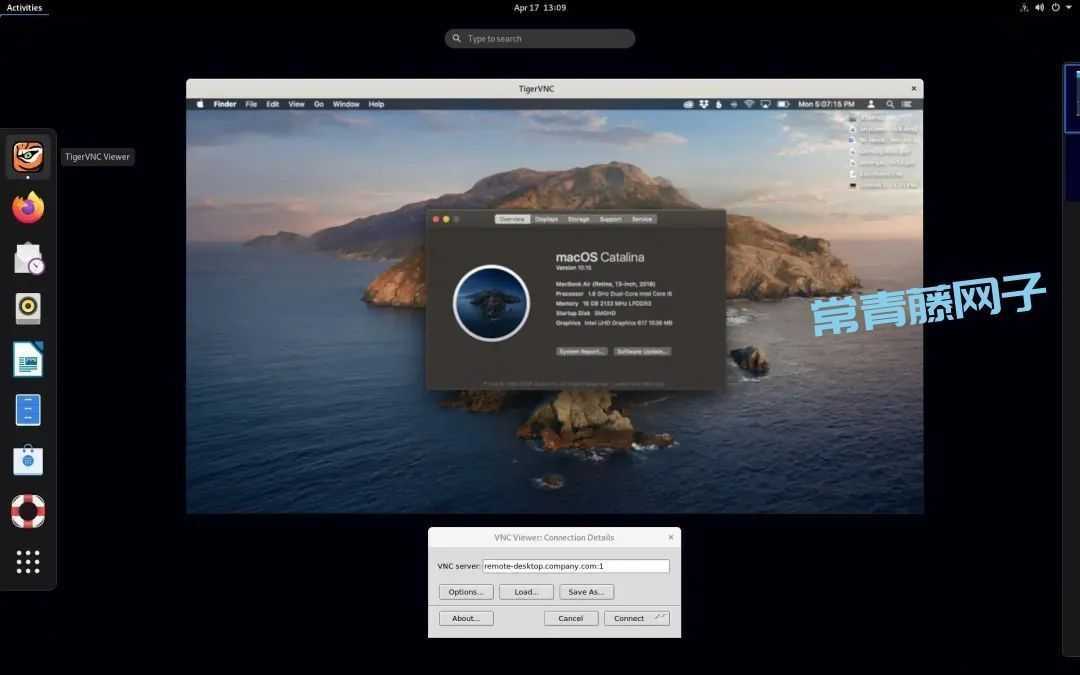Image resolution: width=1080 pixels, height=675 pixels.
Task: Select the second workspace thumbnail on the right
Action: [x=1072, y=168]
